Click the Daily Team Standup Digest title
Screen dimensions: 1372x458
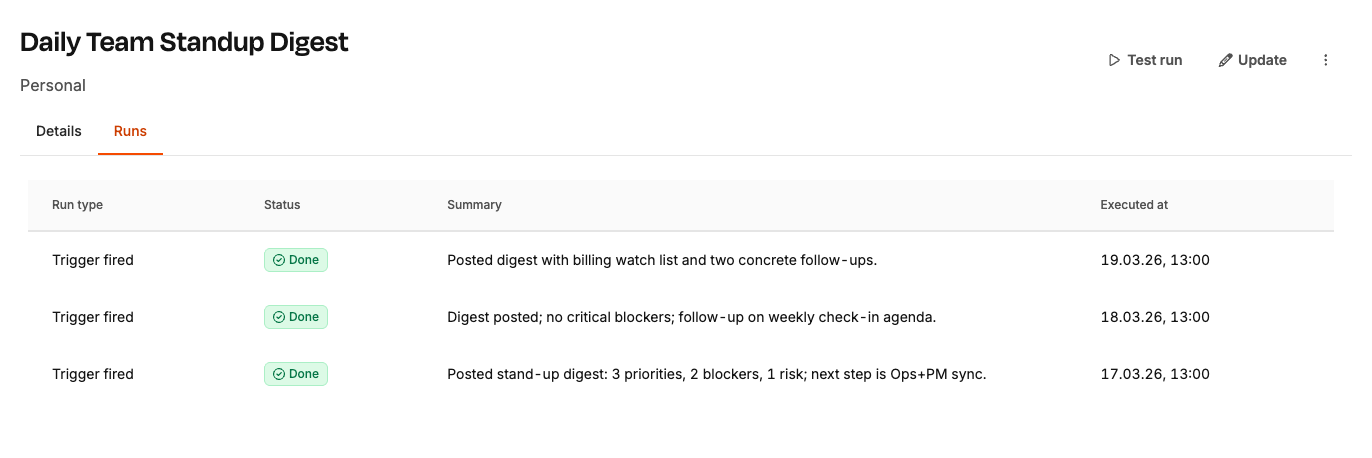[x=184, y=42]
